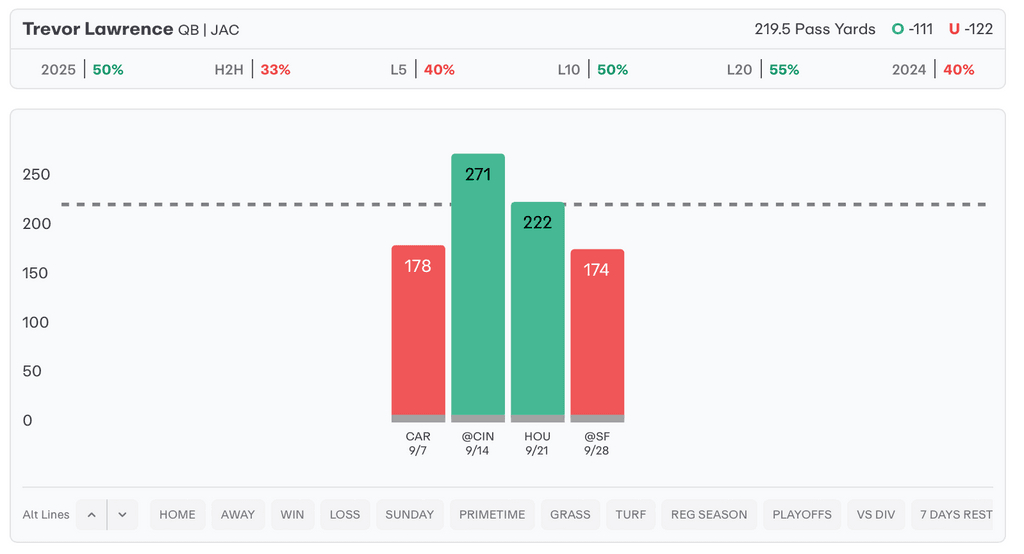Enable the WIN filter chip

[292, 515]
